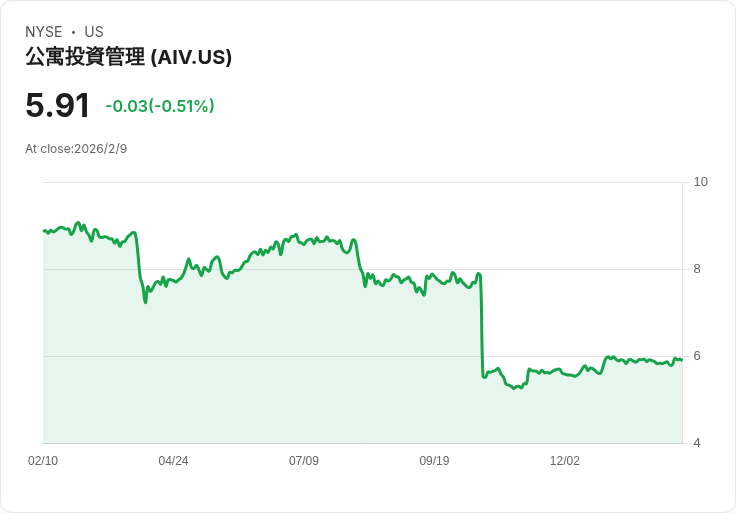This screenshot has width=736, height=513.
Task: Click the At close:2026/2/9 date text
Action: 76,149
